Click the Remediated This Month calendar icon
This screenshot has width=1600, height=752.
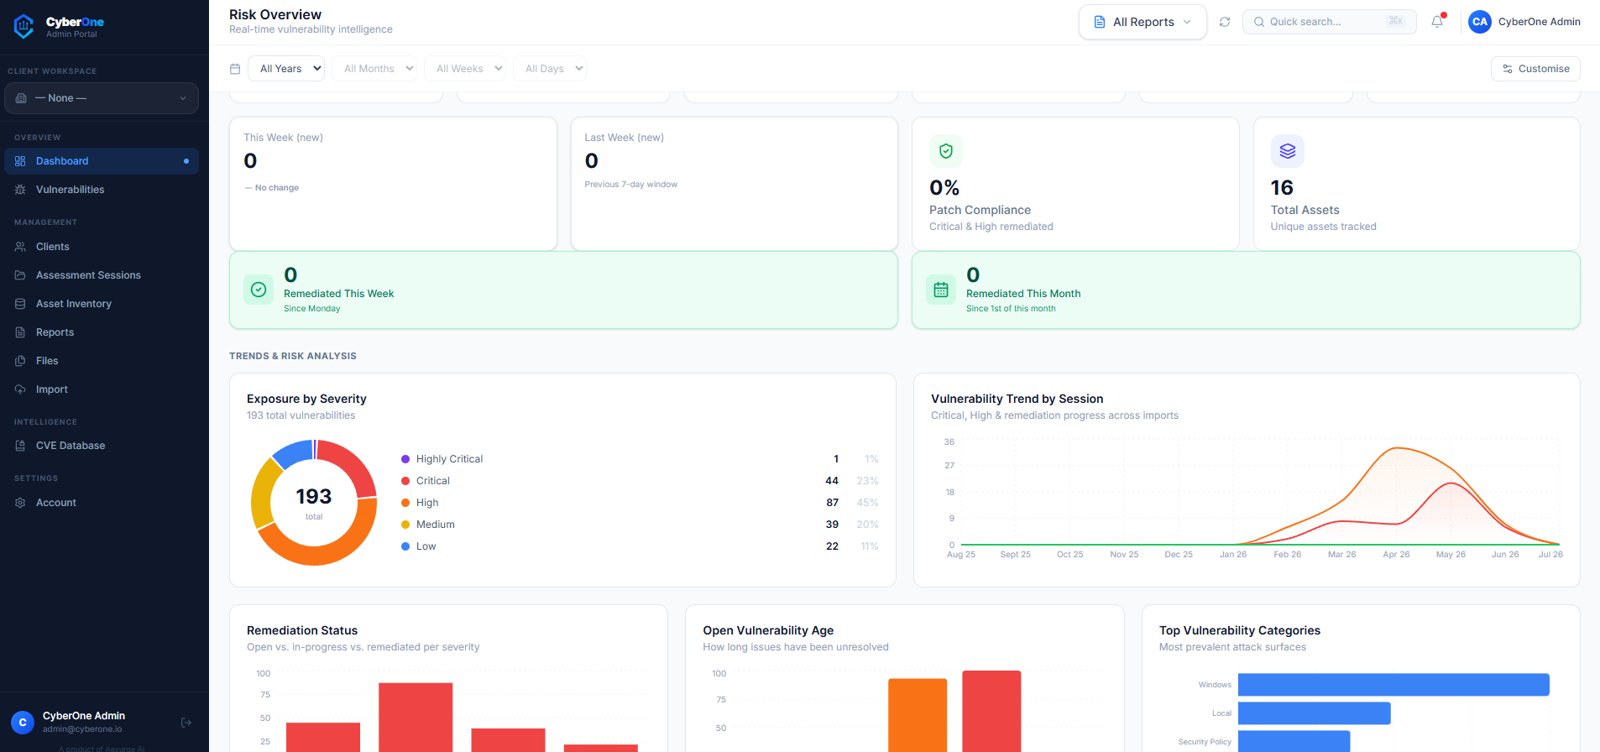941,289
